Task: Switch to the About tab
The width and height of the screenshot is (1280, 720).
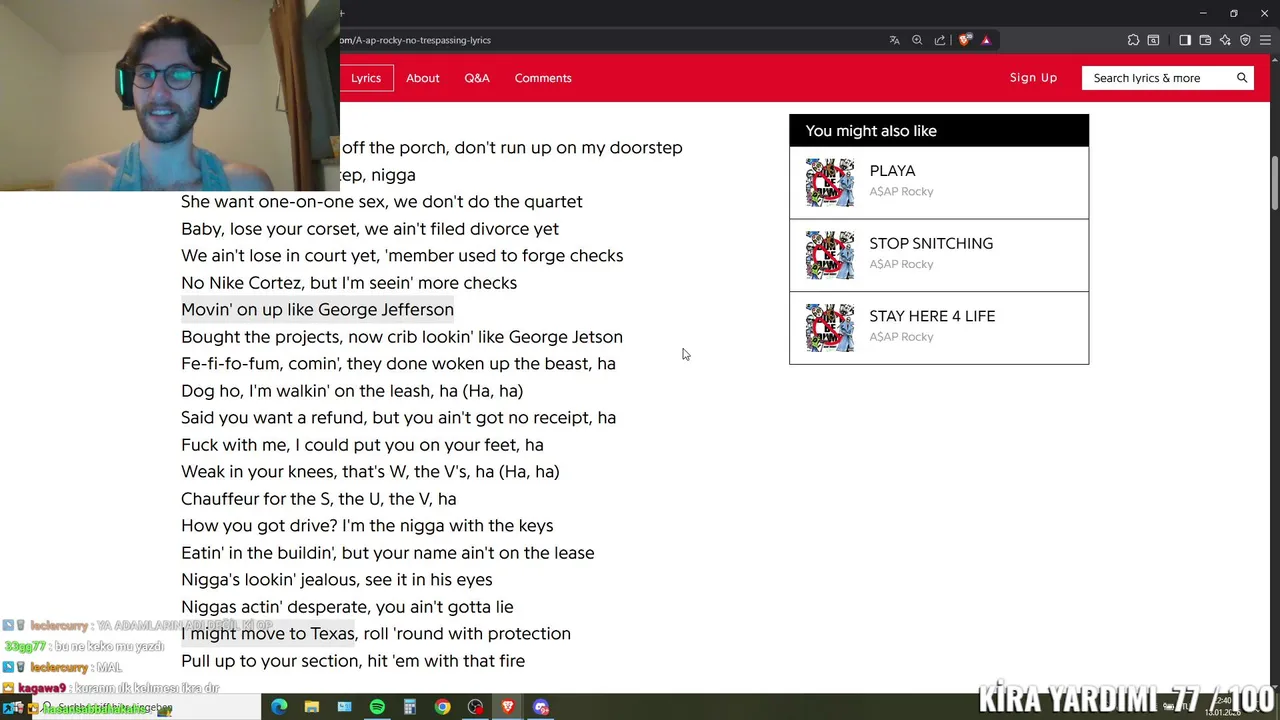Action: point(423,78)
